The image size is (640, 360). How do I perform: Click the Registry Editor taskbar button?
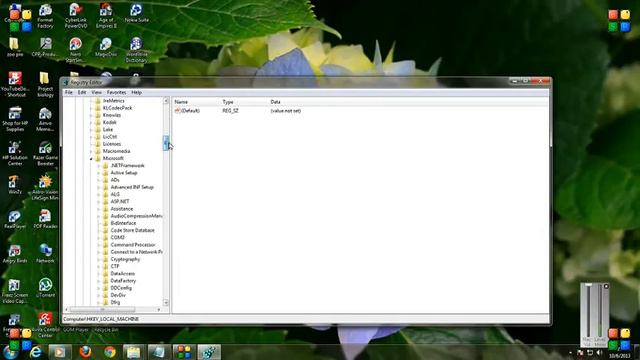pyautogui.click(x=209, y=352)
